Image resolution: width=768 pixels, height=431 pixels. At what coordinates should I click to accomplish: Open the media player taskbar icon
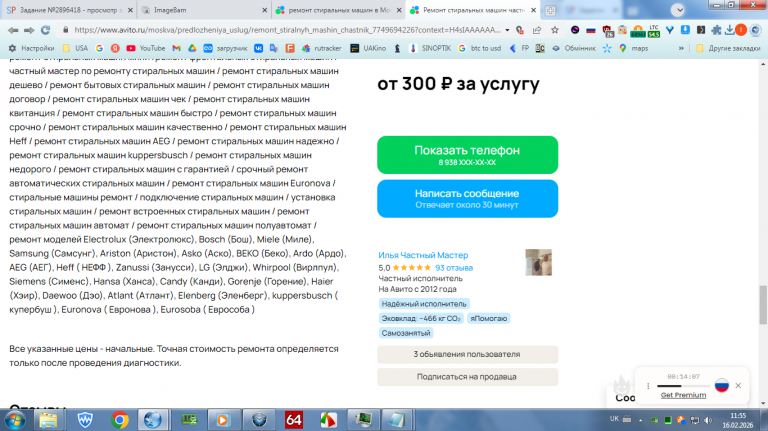[x=223, y=420]
